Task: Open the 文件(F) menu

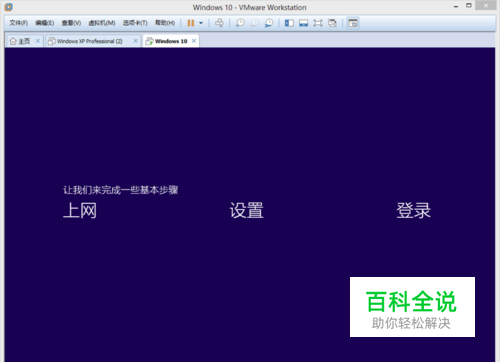Action: [x=18, y=23]
